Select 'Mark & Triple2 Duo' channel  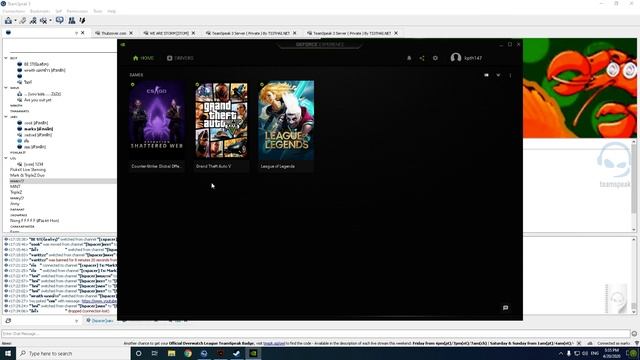[27, 175]
